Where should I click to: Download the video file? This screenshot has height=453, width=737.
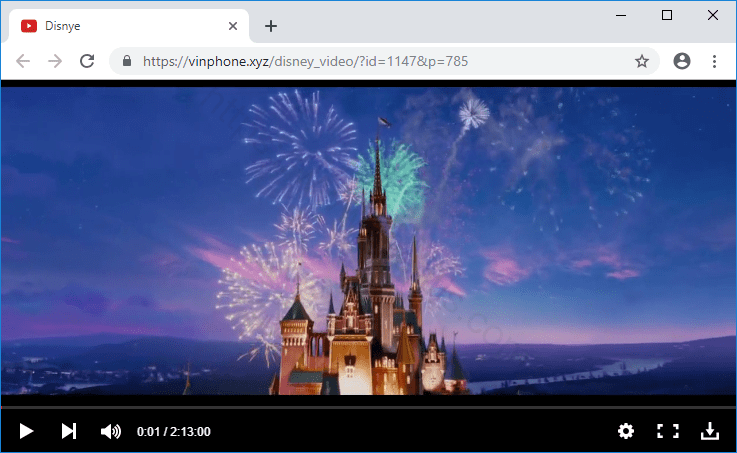pyautogui.click(x=709, y=431)
